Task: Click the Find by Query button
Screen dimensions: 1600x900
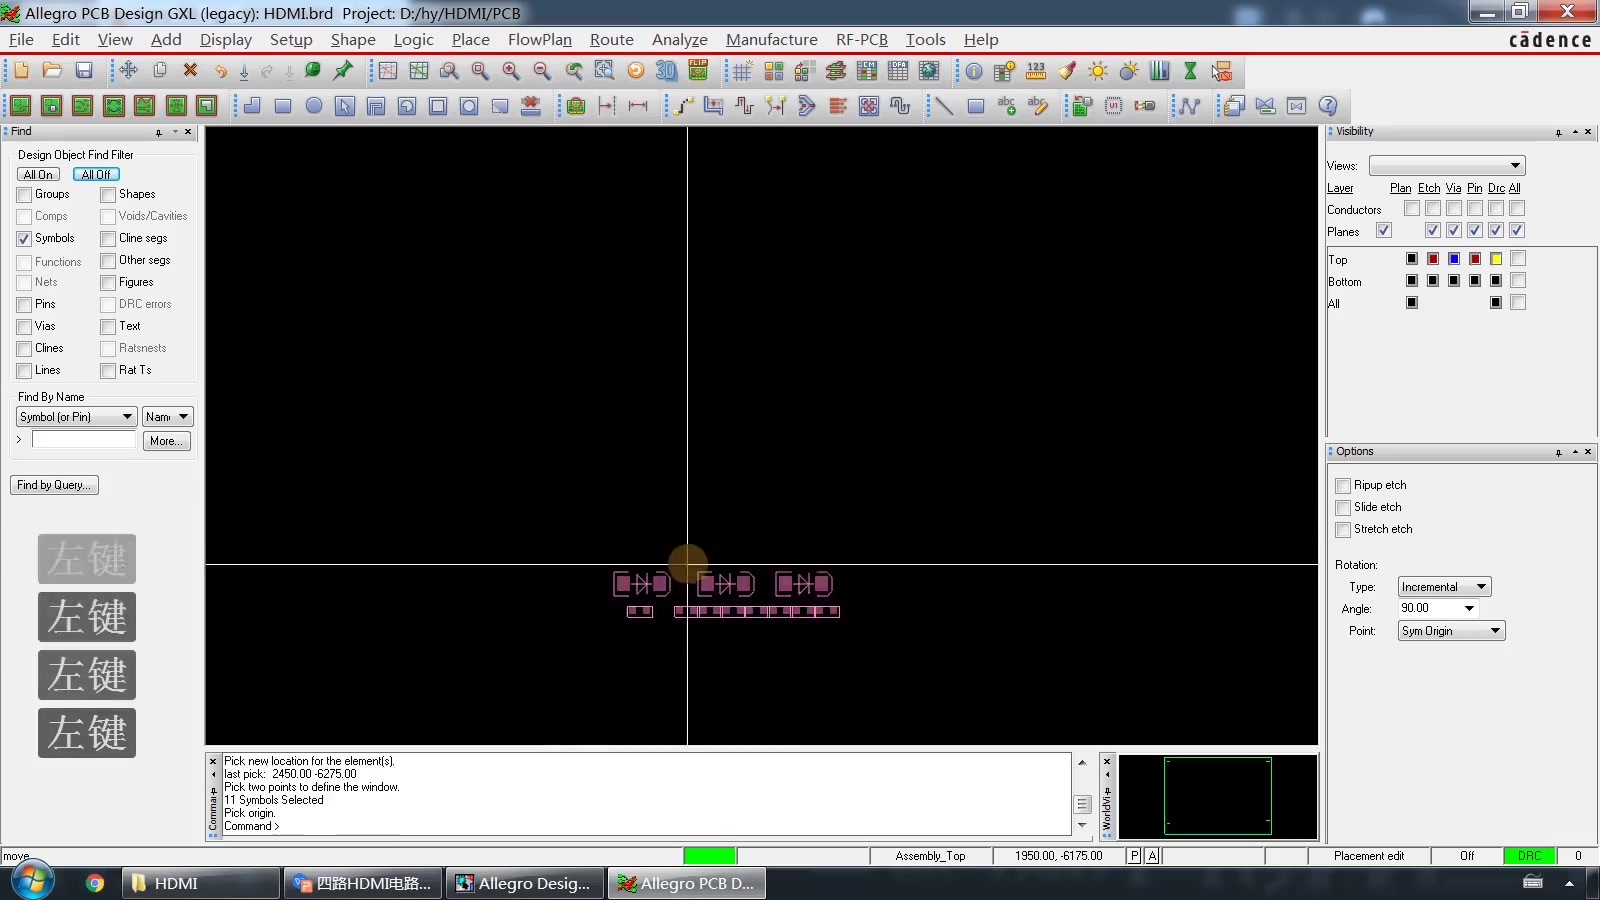Action: (54, 485)
